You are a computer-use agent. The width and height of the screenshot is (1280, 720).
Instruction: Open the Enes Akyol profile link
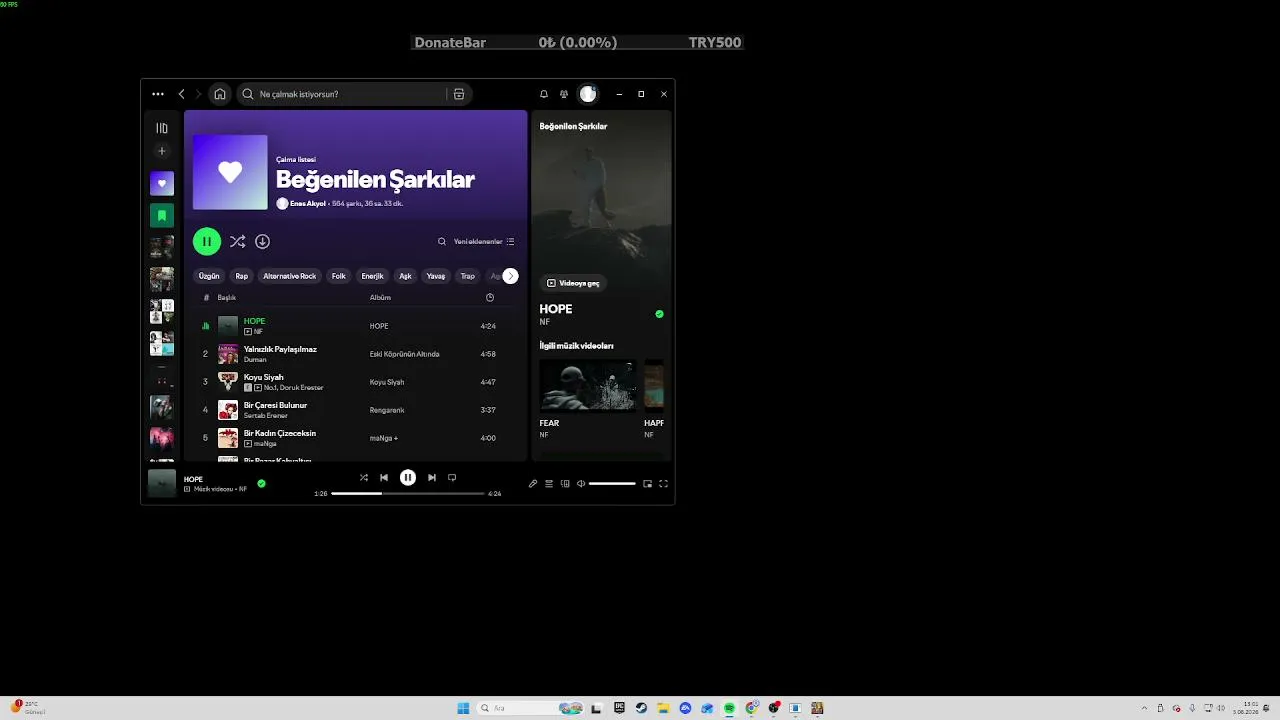(308, 203)
